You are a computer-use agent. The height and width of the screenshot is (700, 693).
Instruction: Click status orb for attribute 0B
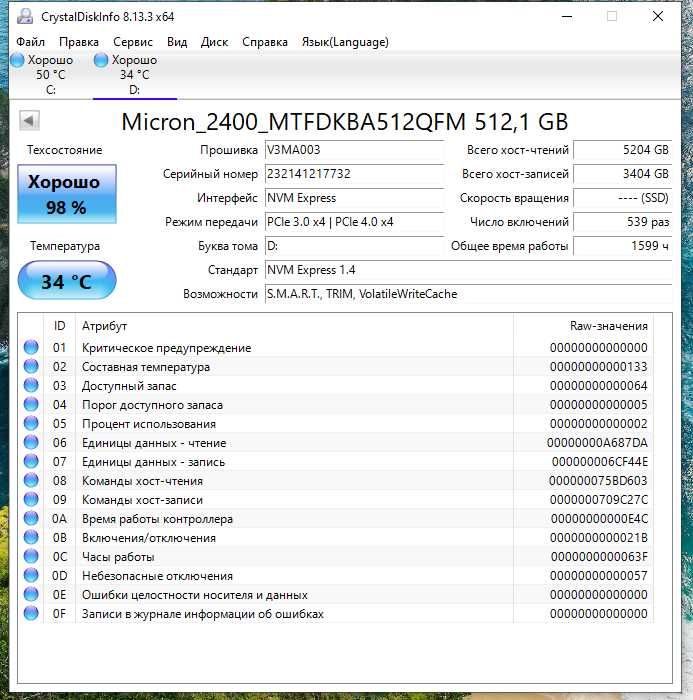click(x=31, y=538)
